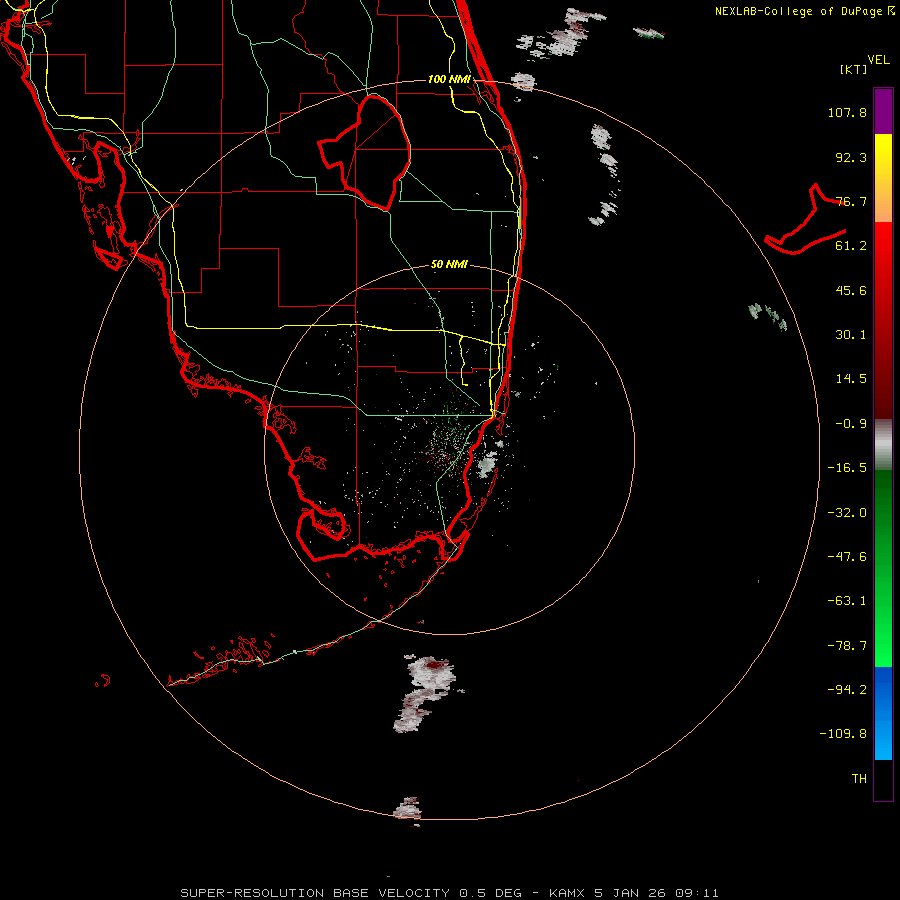This screenshot has width=900, height=900.
Task: Pick the gray segment near -0.9
Action: pos(883,445)
